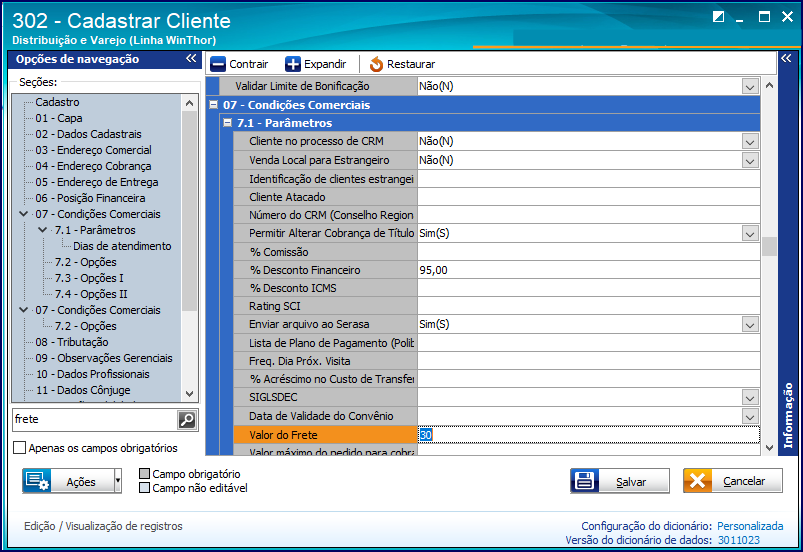Collapse the navigation options panel
Image resolution: width=803 pixels, height=552 pixels.
[191, 59]
